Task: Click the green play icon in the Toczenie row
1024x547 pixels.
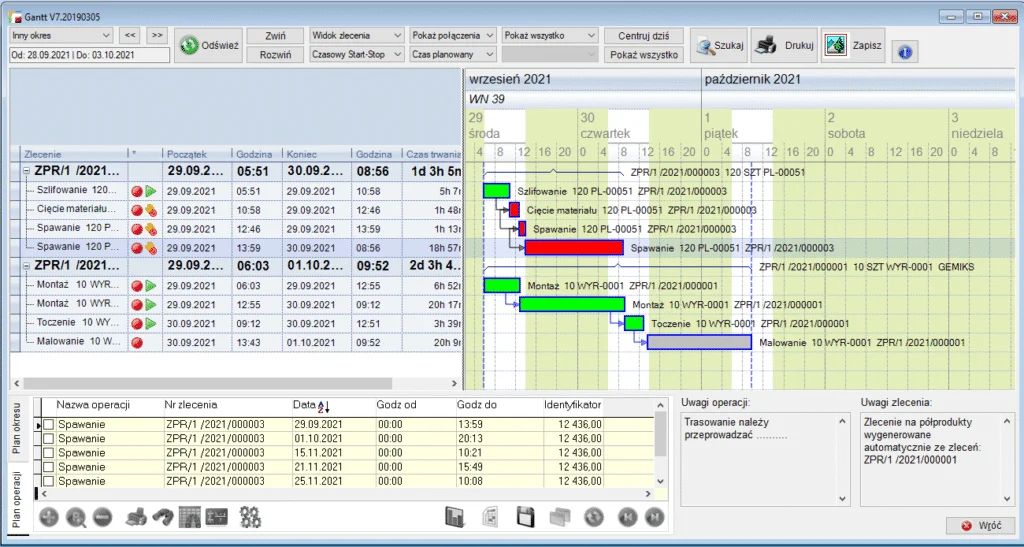Action: pyautogui.click(x=152, y=324)
